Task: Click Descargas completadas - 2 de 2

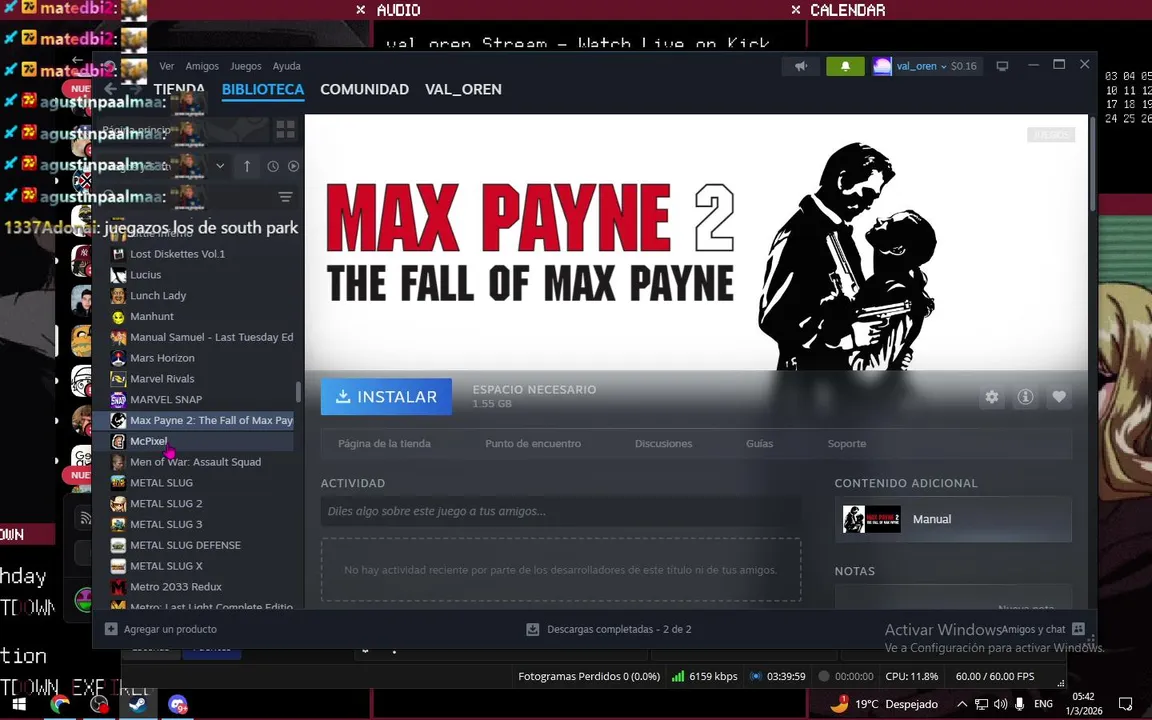Action: 619,629
